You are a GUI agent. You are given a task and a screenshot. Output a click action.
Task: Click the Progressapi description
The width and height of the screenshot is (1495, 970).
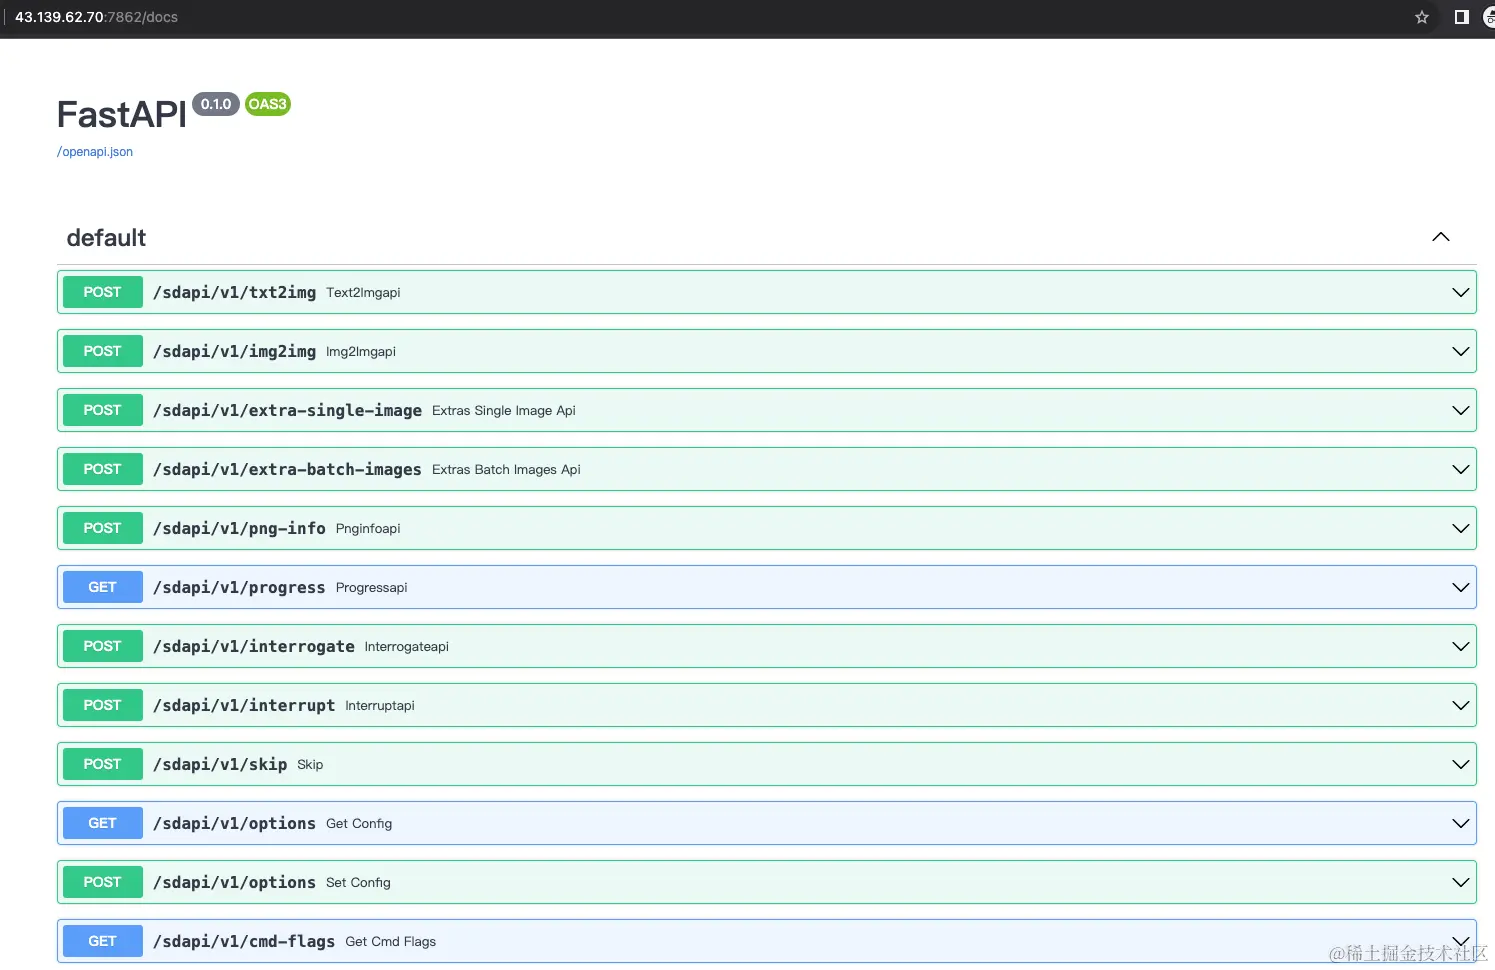[372, 588]
